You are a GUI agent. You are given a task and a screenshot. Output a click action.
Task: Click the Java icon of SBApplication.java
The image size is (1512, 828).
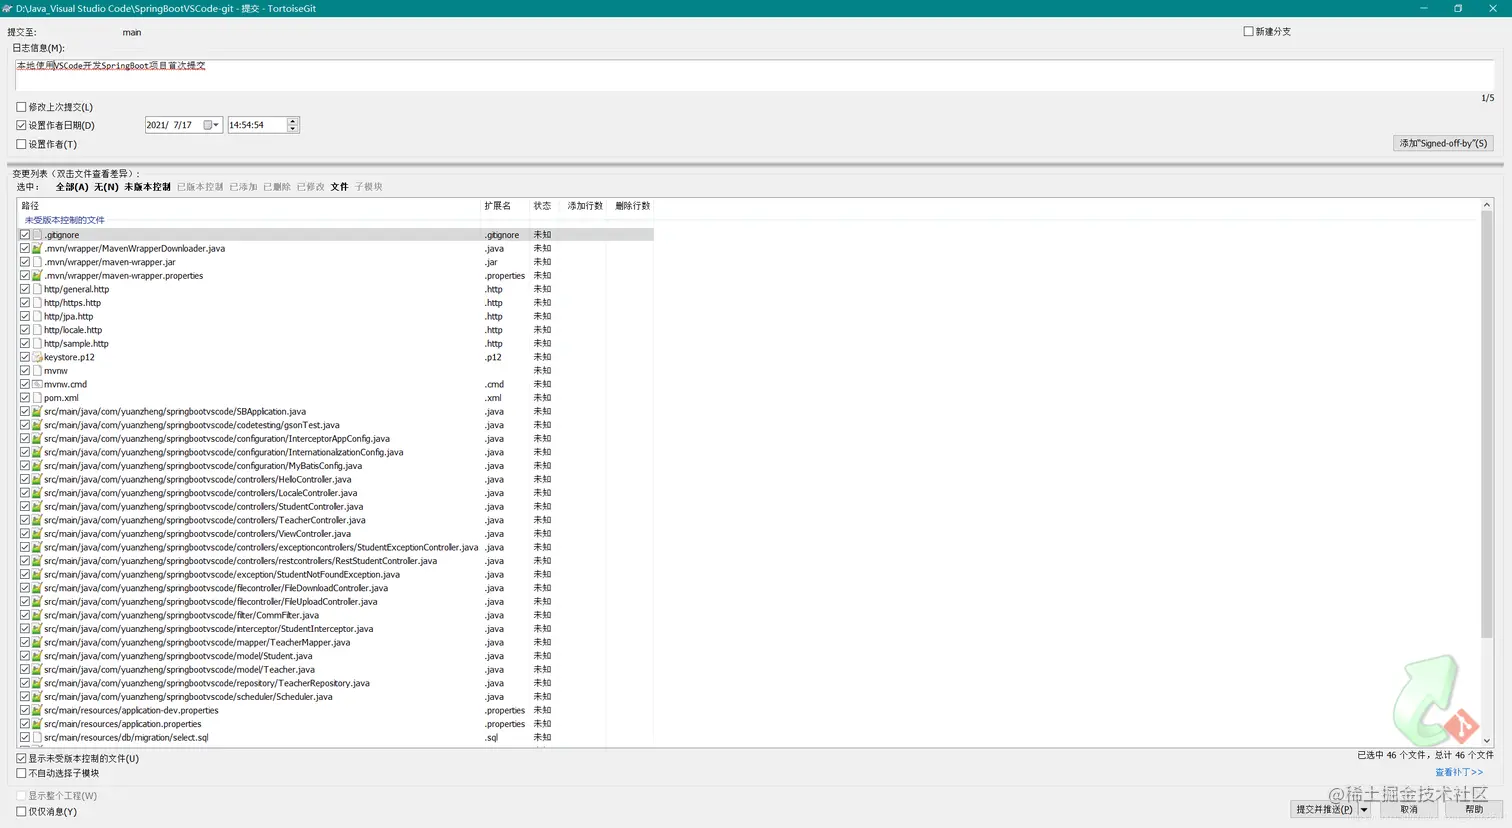[37, 411]
